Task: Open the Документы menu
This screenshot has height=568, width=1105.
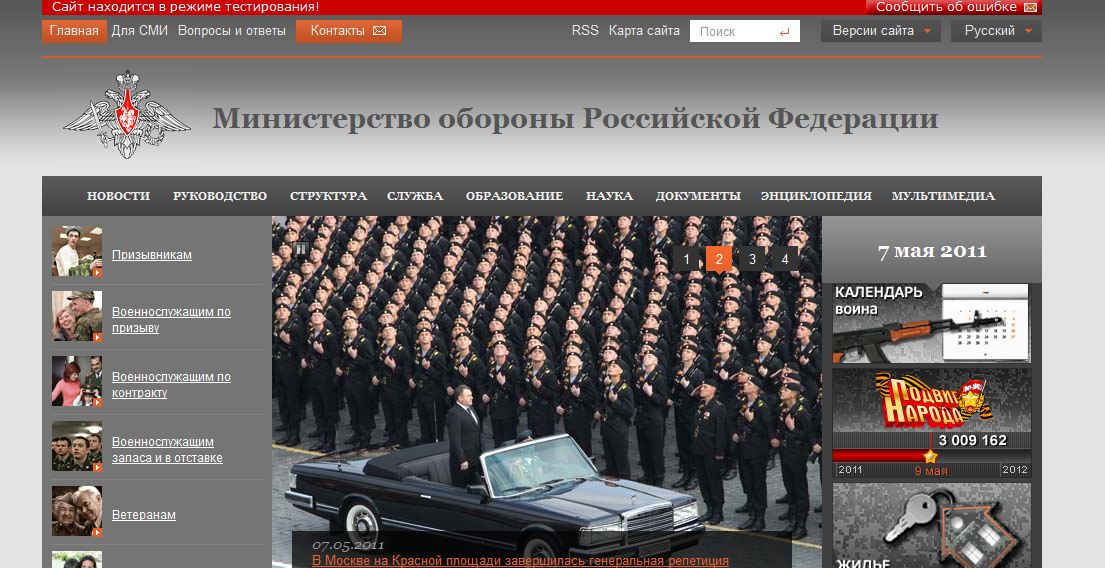Action: (x=698, y=196)
